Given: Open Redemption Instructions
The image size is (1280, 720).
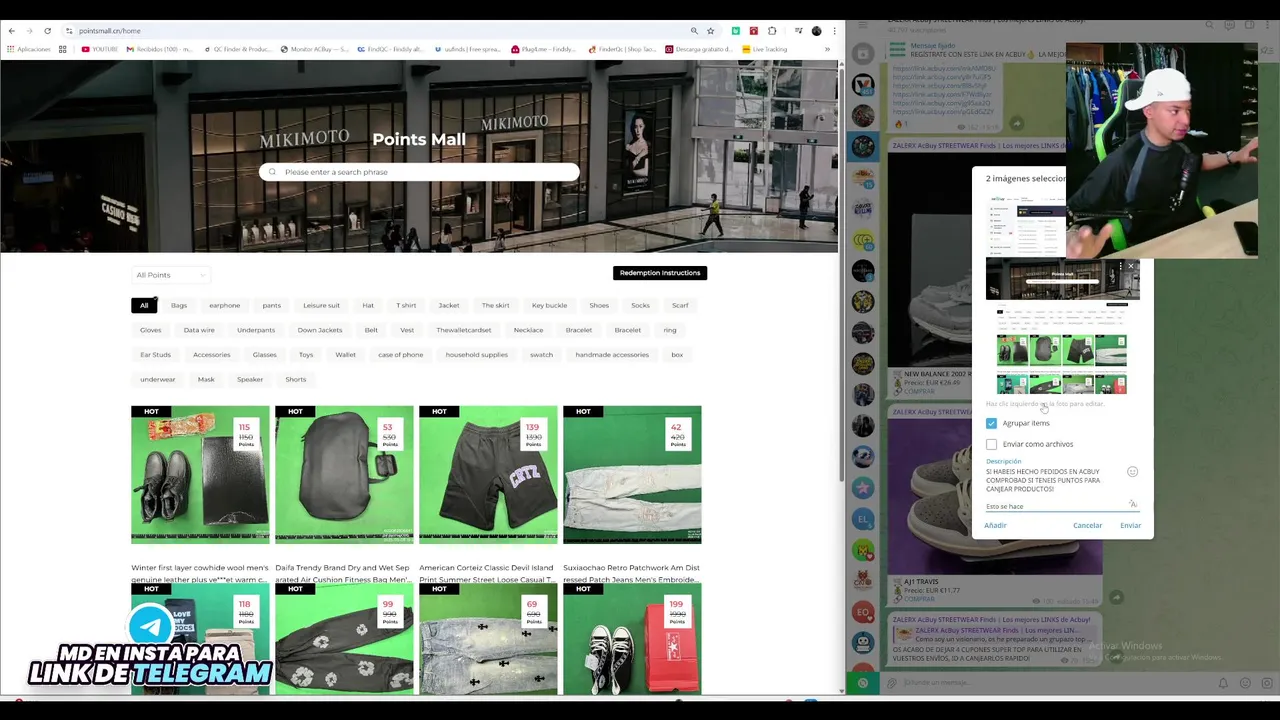Looking at the screenshot, I should 660,273.
